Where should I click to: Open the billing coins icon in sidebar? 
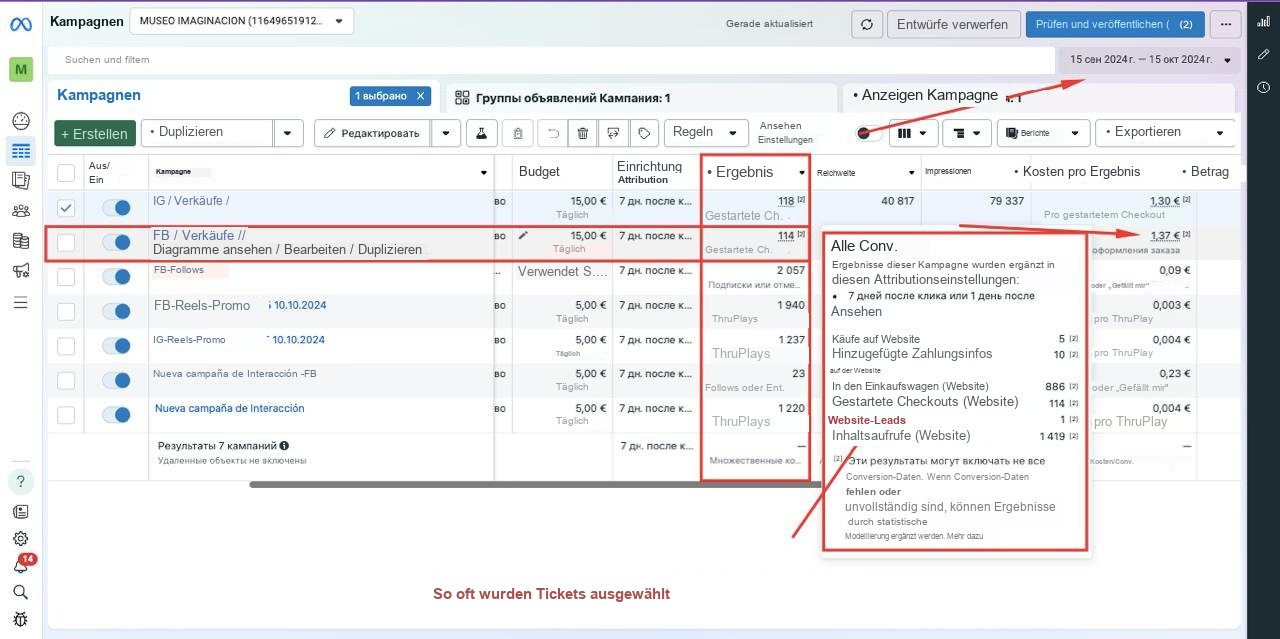21,240
